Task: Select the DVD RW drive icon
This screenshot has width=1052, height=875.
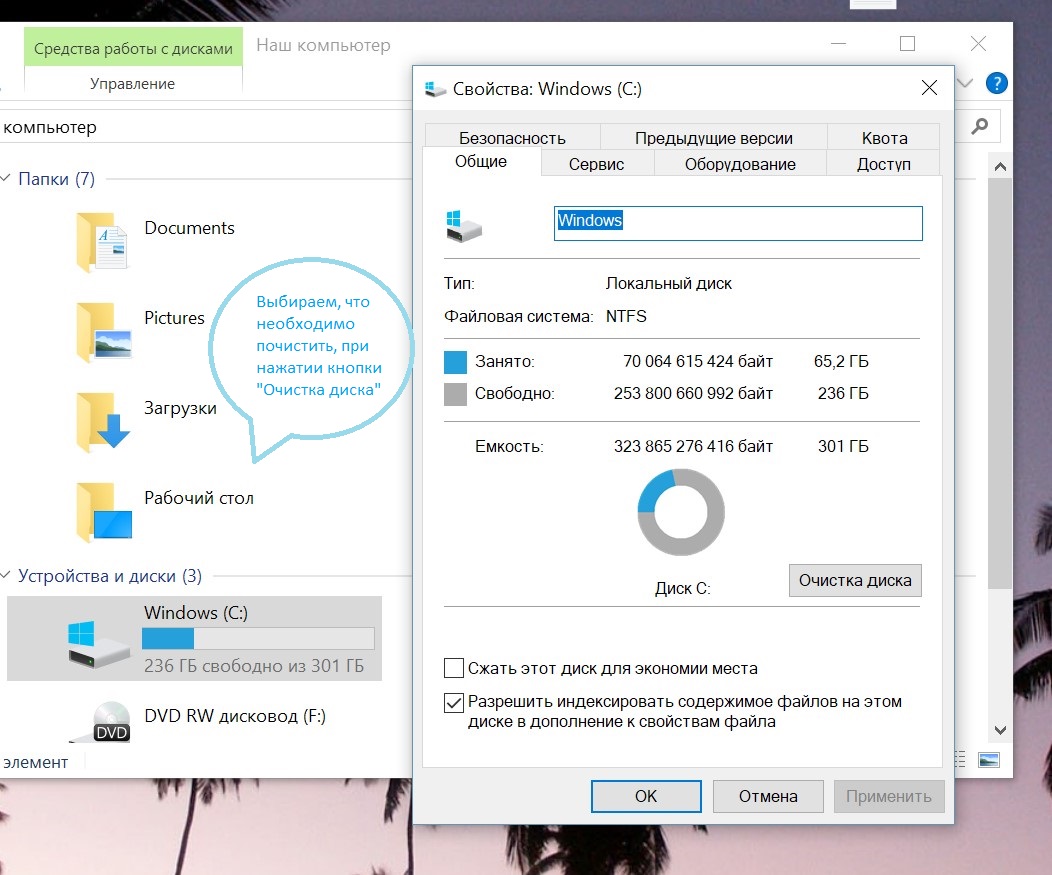Action: click(101, 721)
